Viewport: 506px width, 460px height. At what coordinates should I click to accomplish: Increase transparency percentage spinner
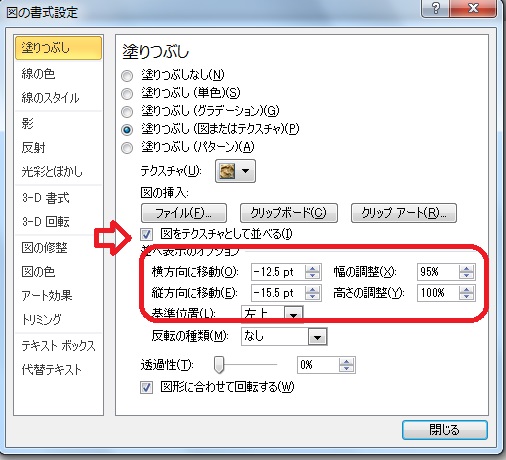click(x=346, y=361)
